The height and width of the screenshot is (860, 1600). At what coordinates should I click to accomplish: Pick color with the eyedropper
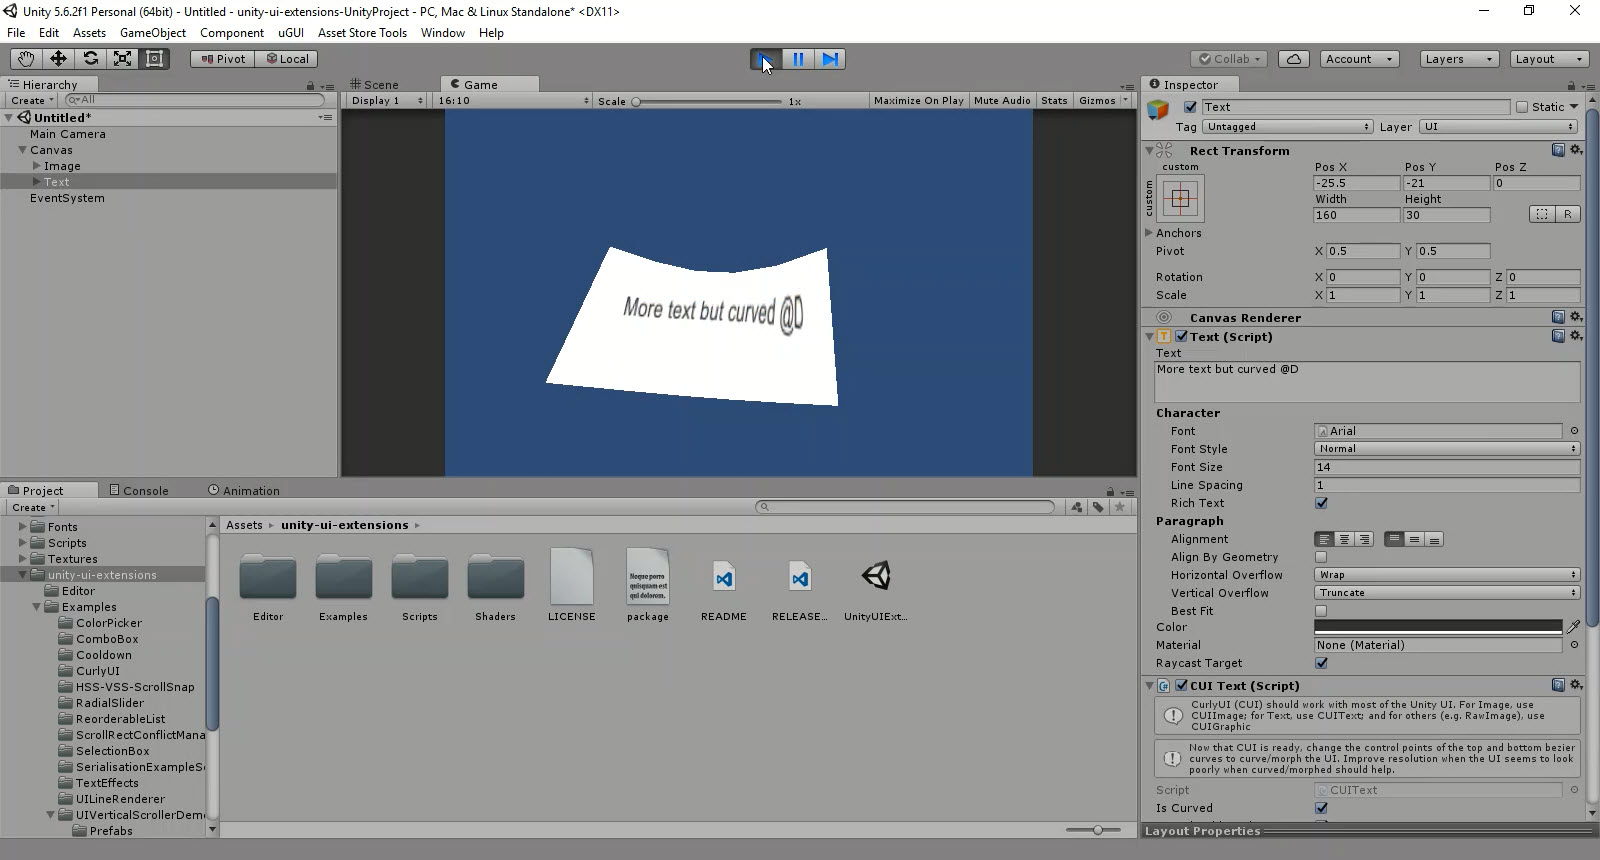click(1574, 627)
